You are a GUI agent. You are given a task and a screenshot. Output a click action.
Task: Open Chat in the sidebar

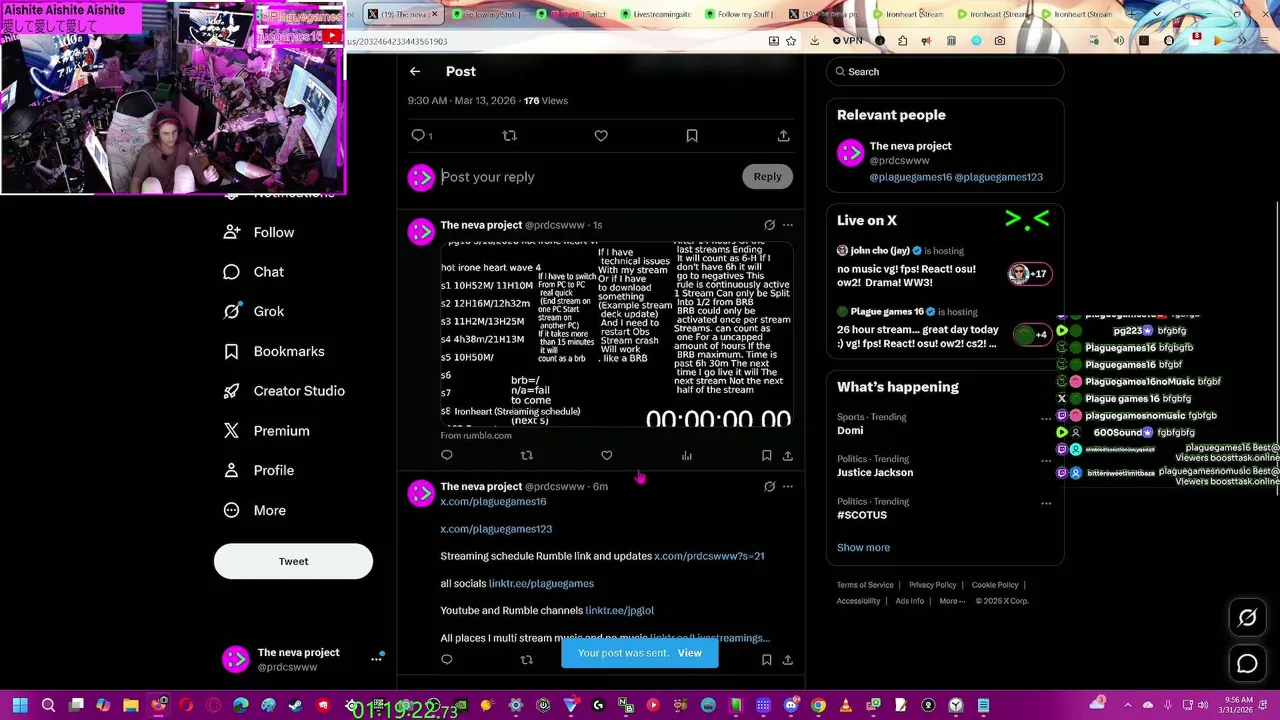point(254,272)
